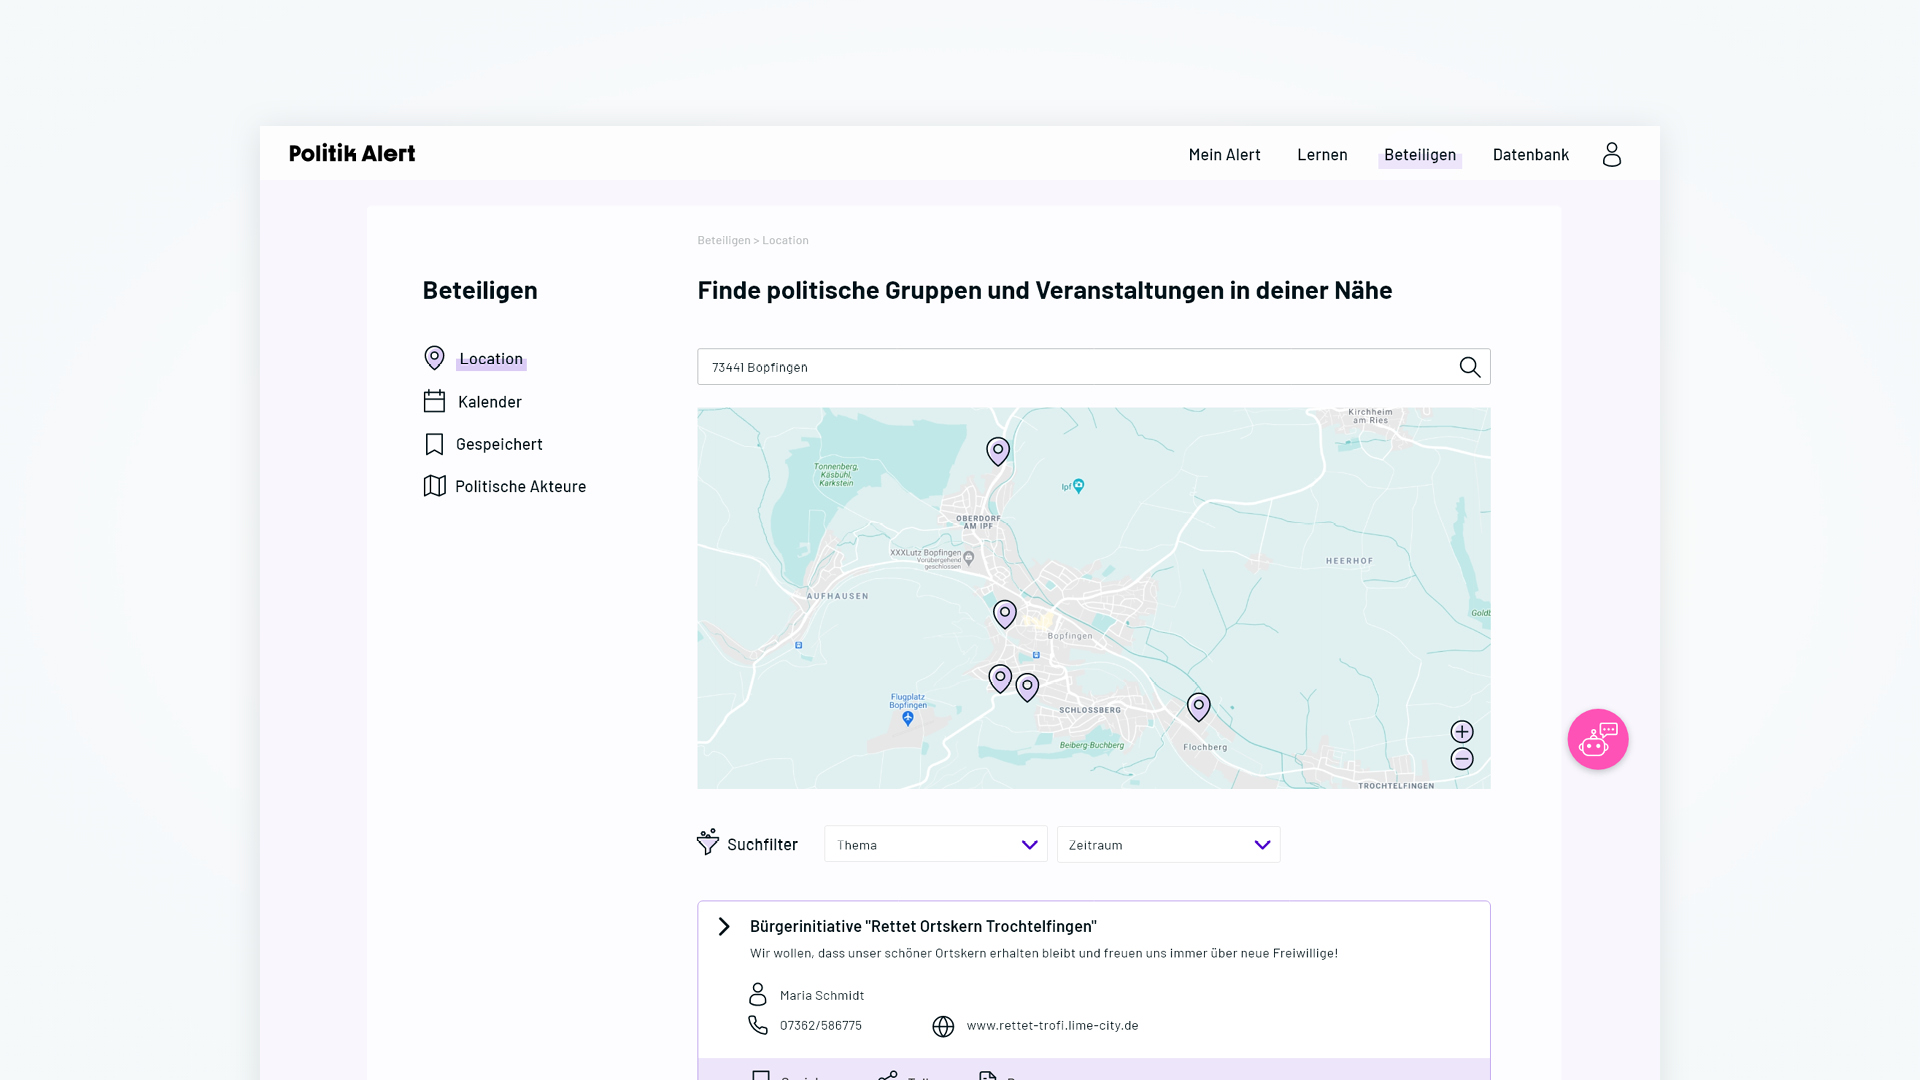Zoom out of the map with minus
1920x1080 pixels.
pos(1462,759)
